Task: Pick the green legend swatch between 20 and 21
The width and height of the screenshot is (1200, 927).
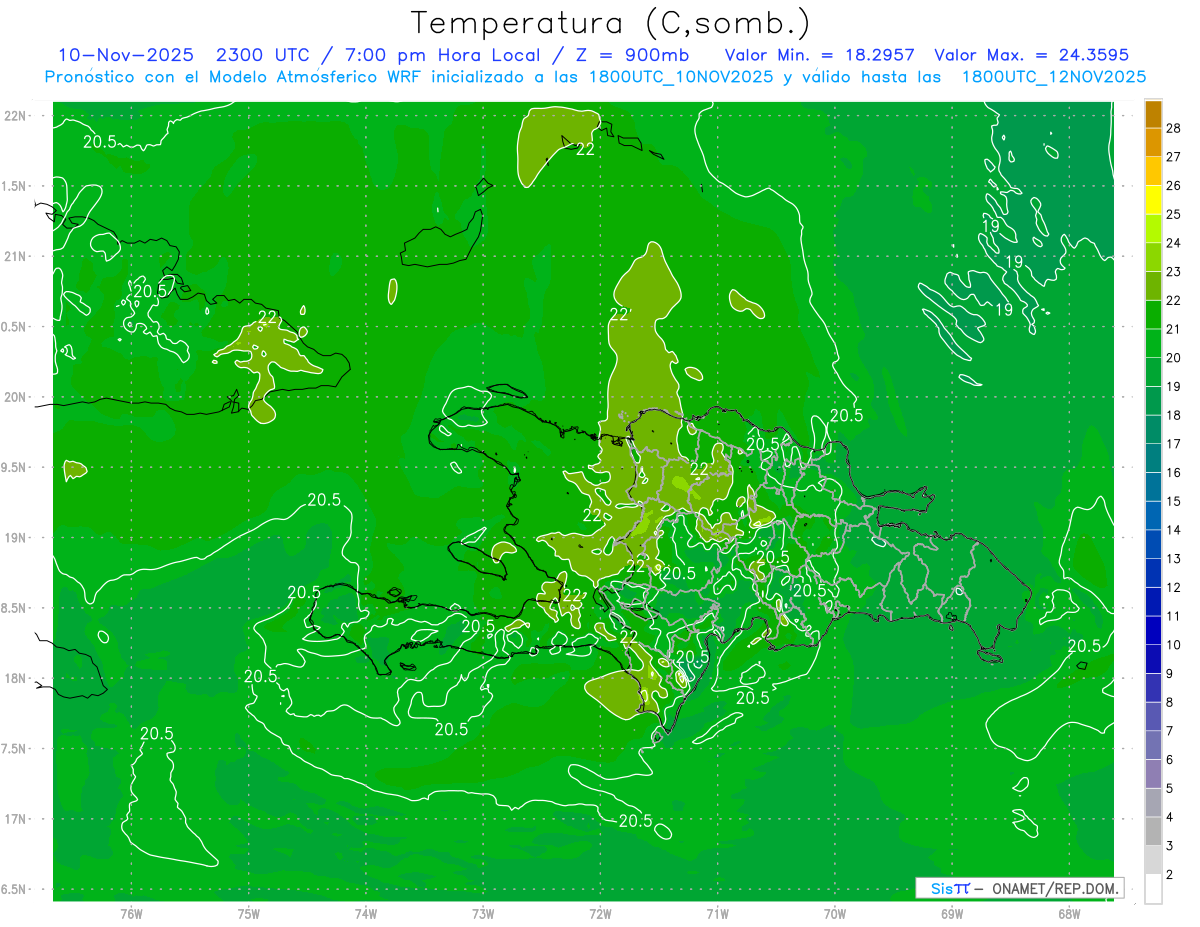Action: [1153, 344]
